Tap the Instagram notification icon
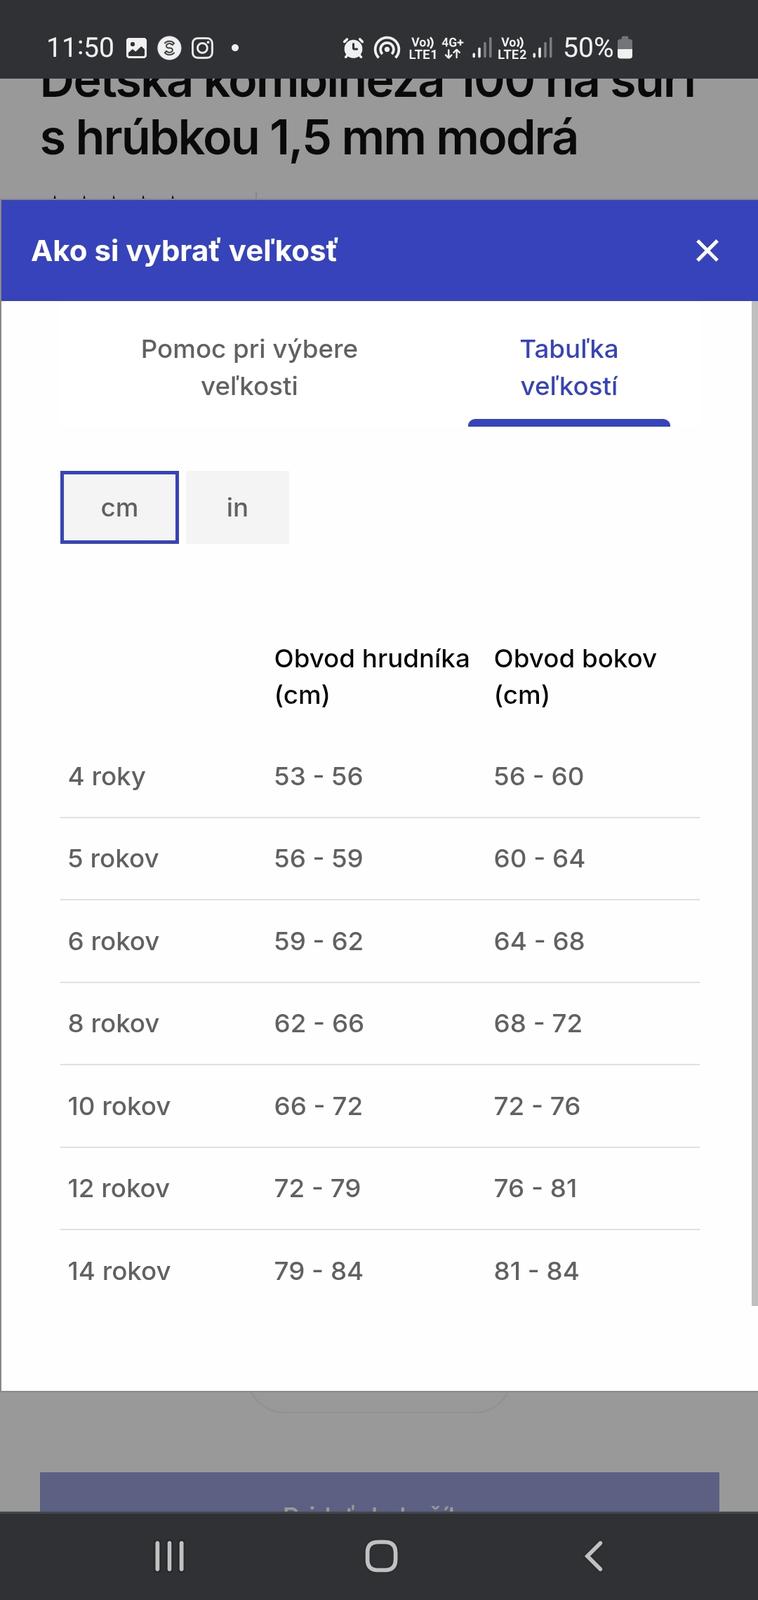The width and height of the screenshot is (758, 1600). [x=203, y=47]
